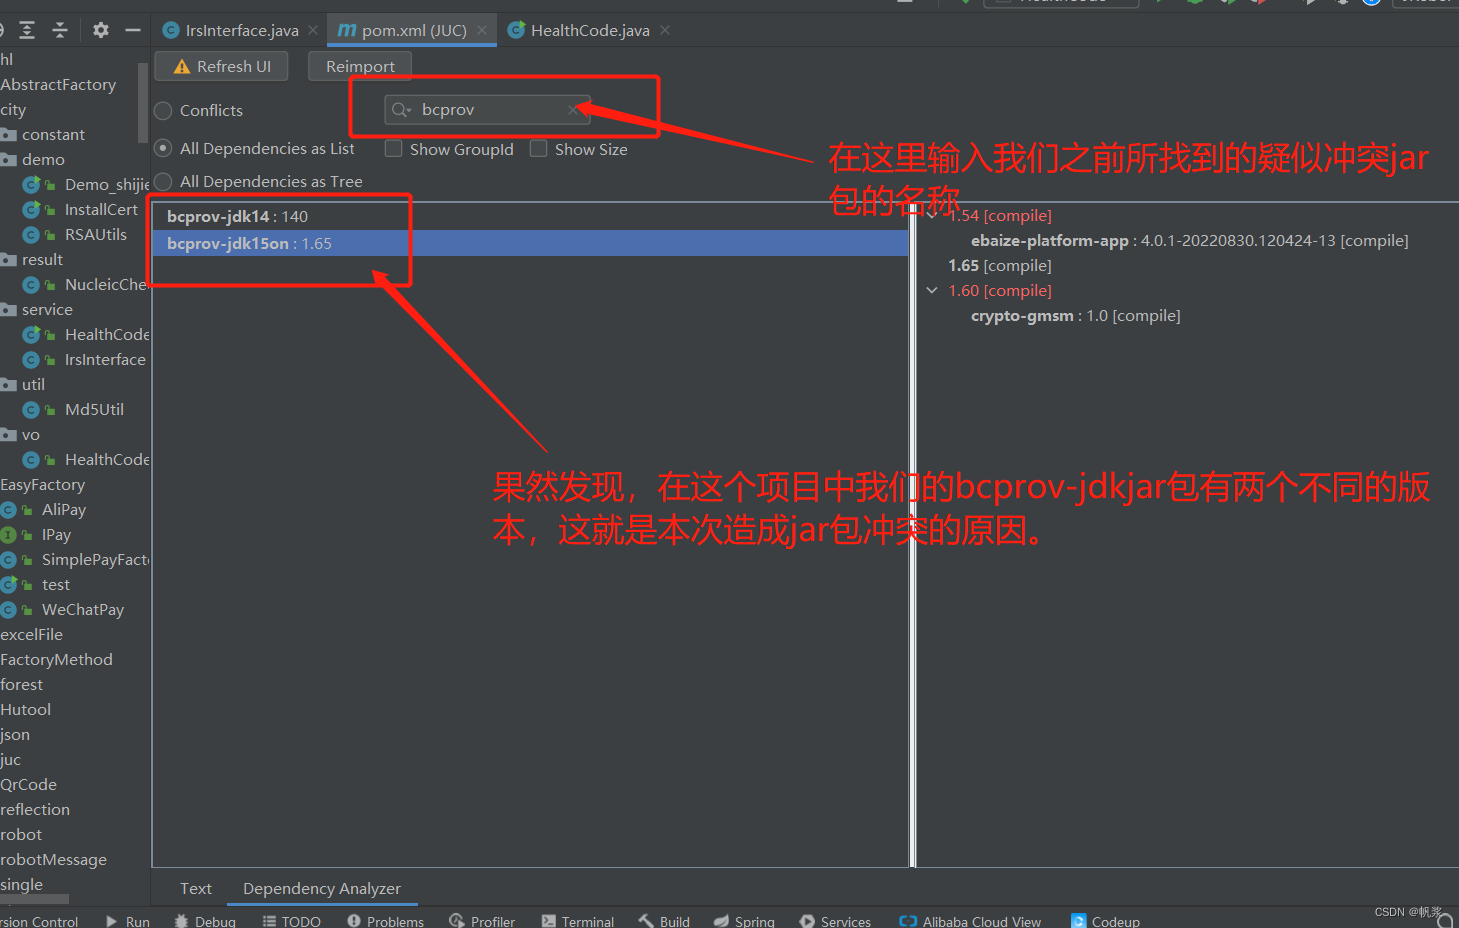Image resolution: width=1459 pixels, height=928 pixels.
Task: Click the Expand All icon in the panel toolbar
Action: point(26,29)
